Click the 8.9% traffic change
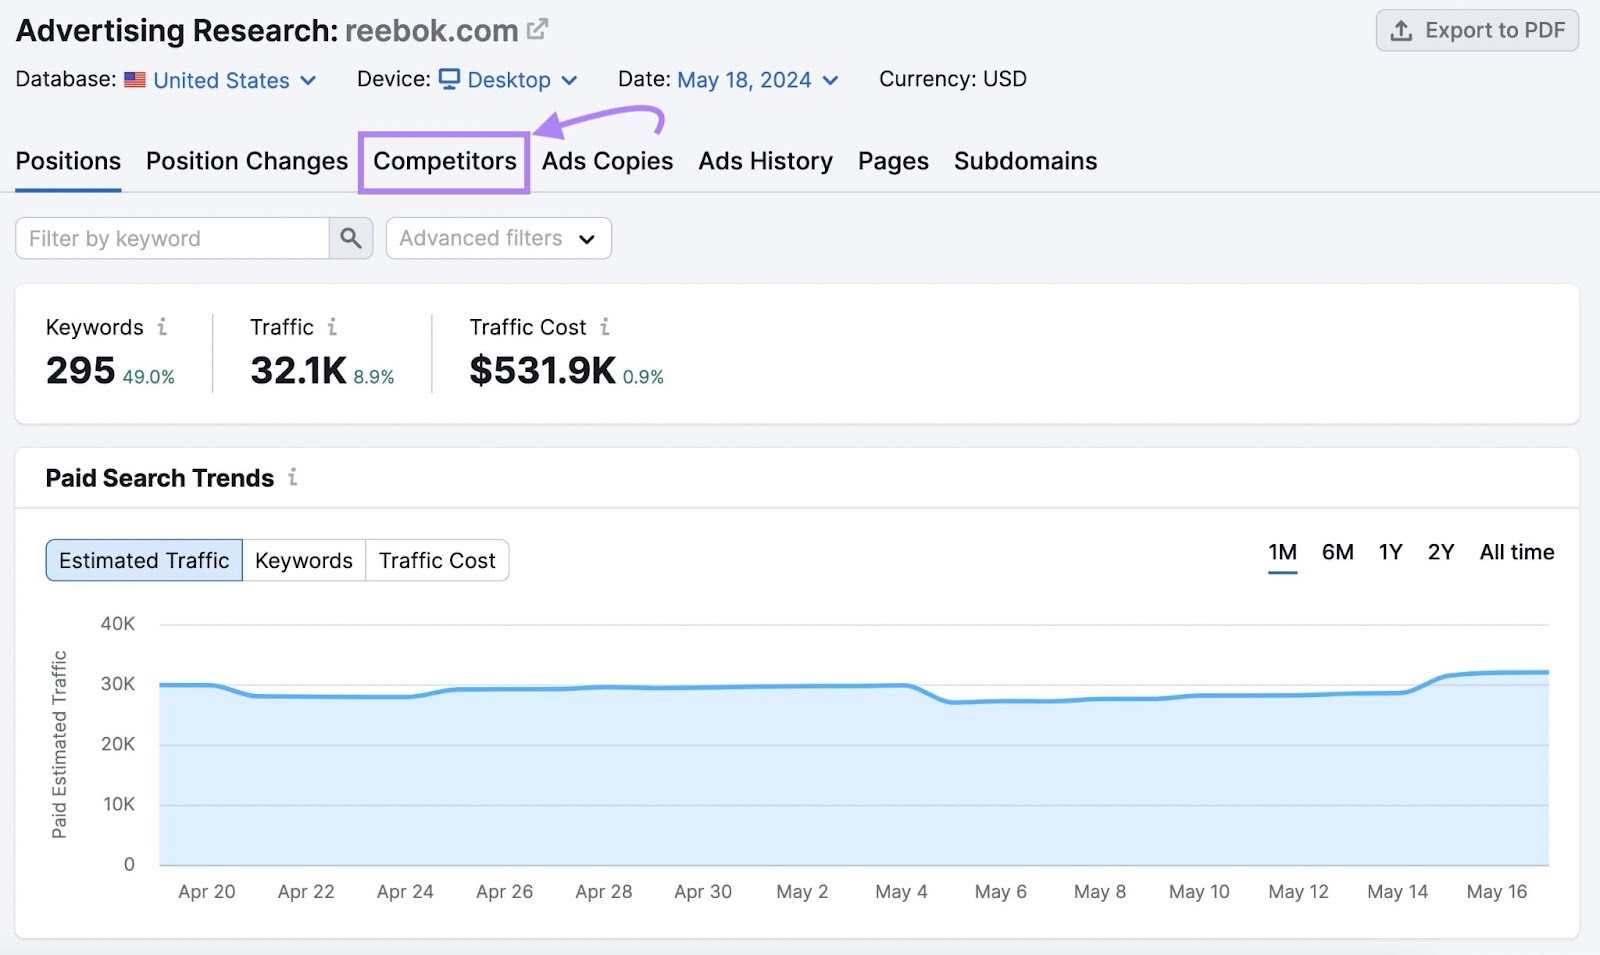The width and height of the screenshot is (1600, 955). pyautogui.click(x=374, y=377)
